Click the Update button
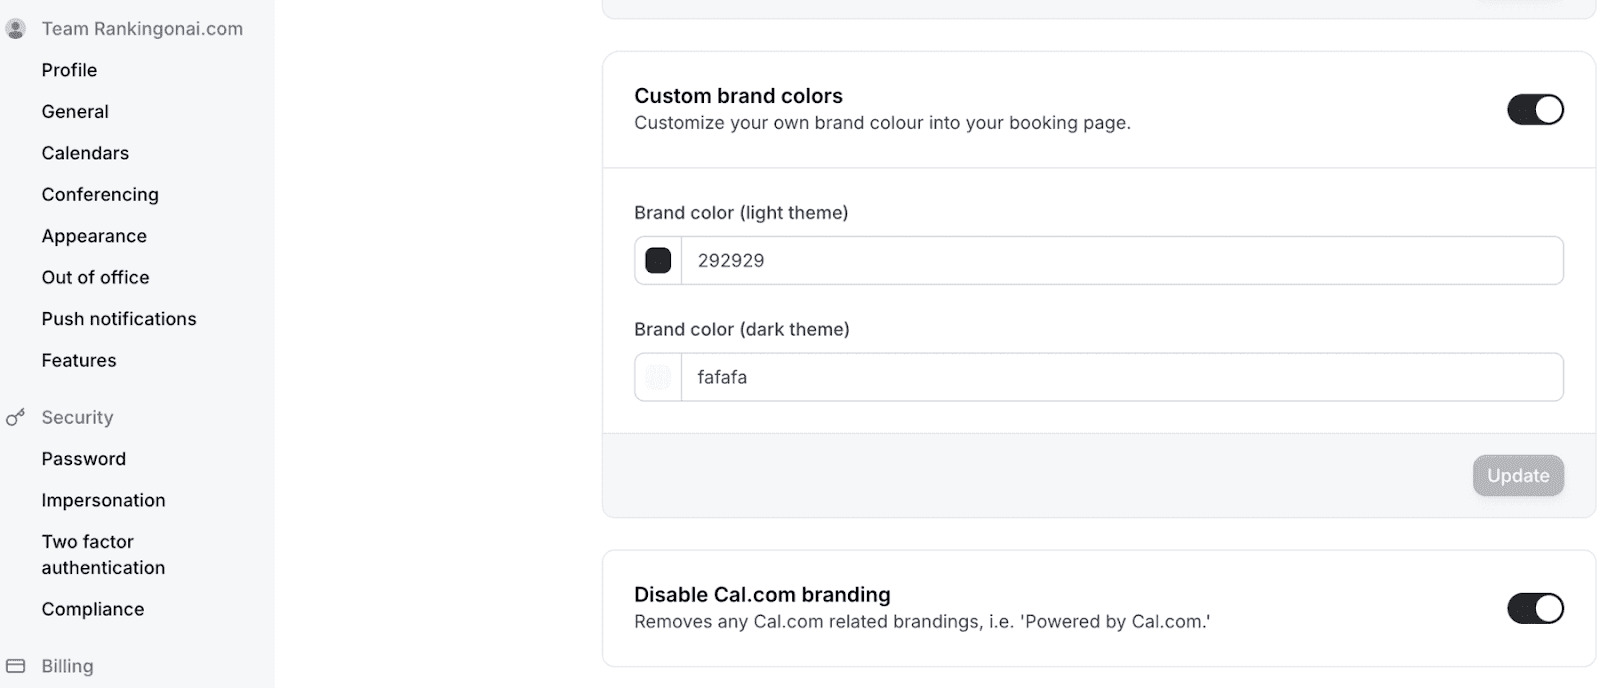This screenshot has width=1600, height=688. pos(1517,475)
